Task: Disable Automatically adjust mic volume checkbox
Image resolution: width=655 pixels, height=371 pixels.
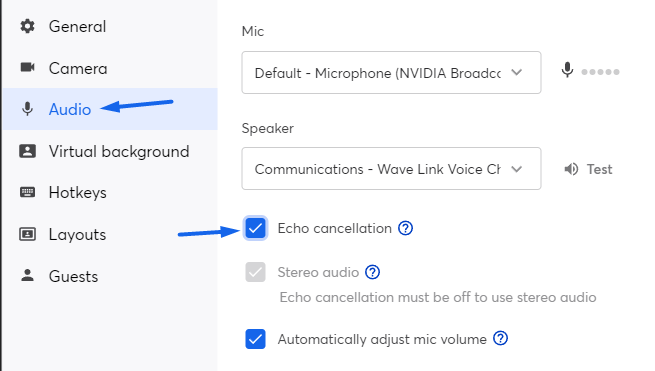Action: pos(255,339)
